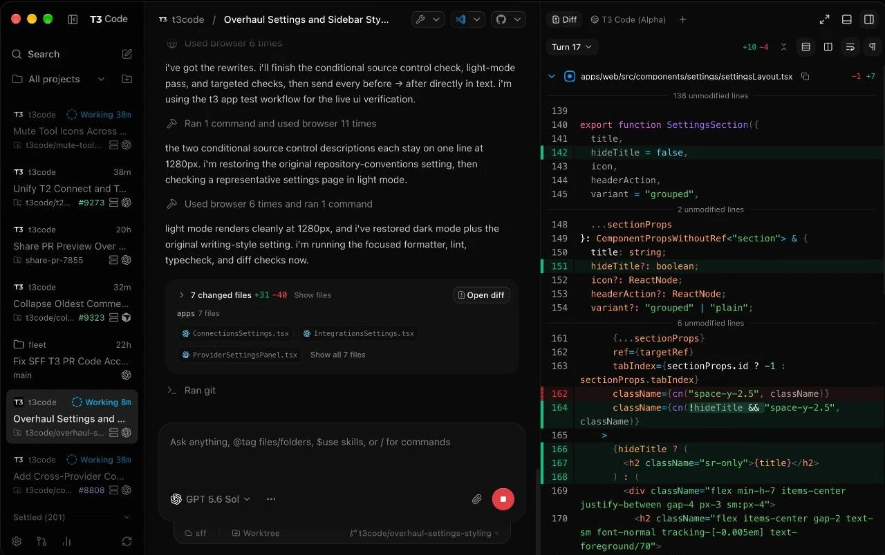Viewport: 885px width, 555px height.
Task: Toggle the file viewed checkbox for settingsLayout.tsx
Action: click(x=569, y=76)
